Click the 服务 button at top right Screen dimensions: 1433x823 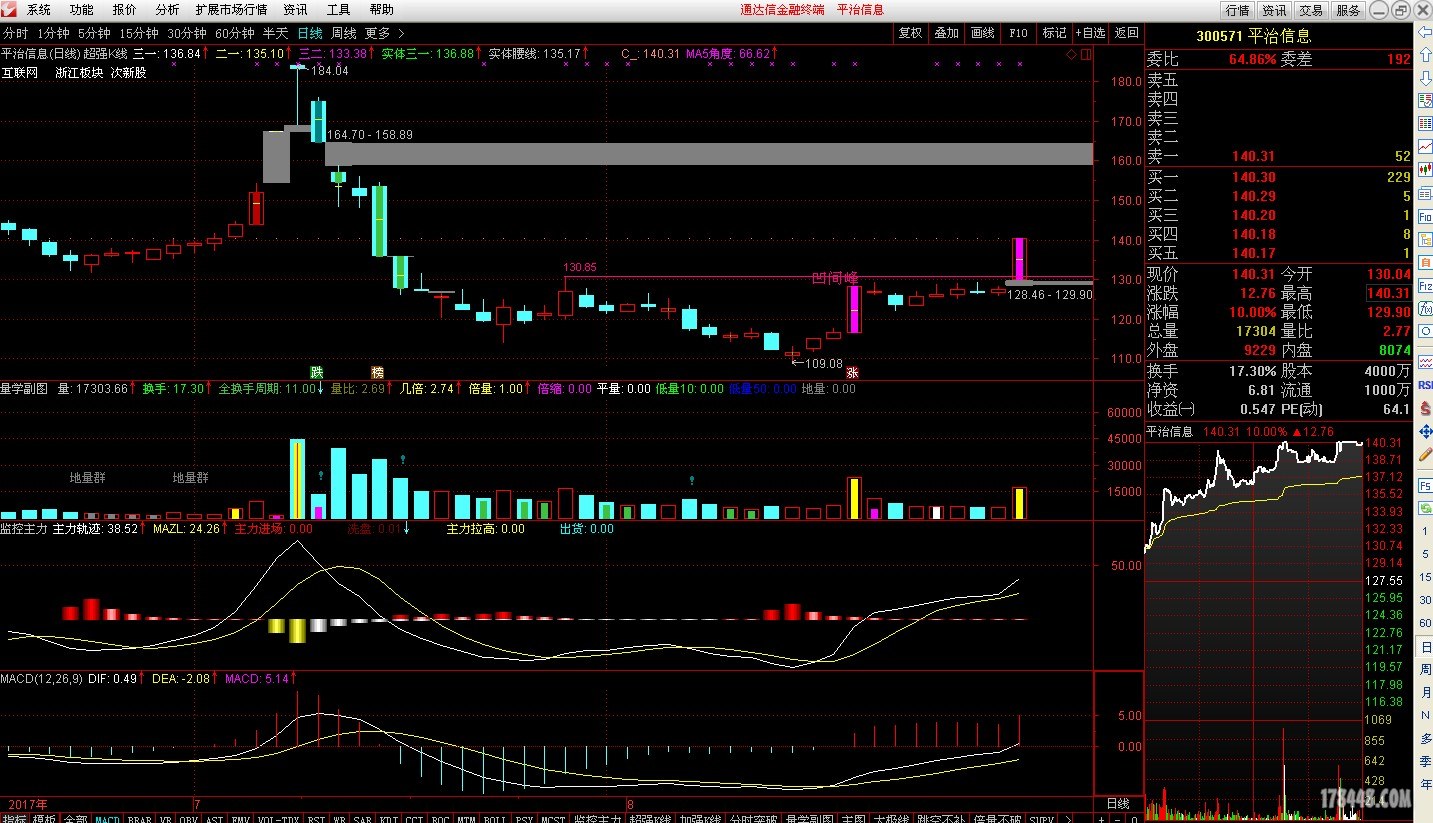[x=1347, y=10]
